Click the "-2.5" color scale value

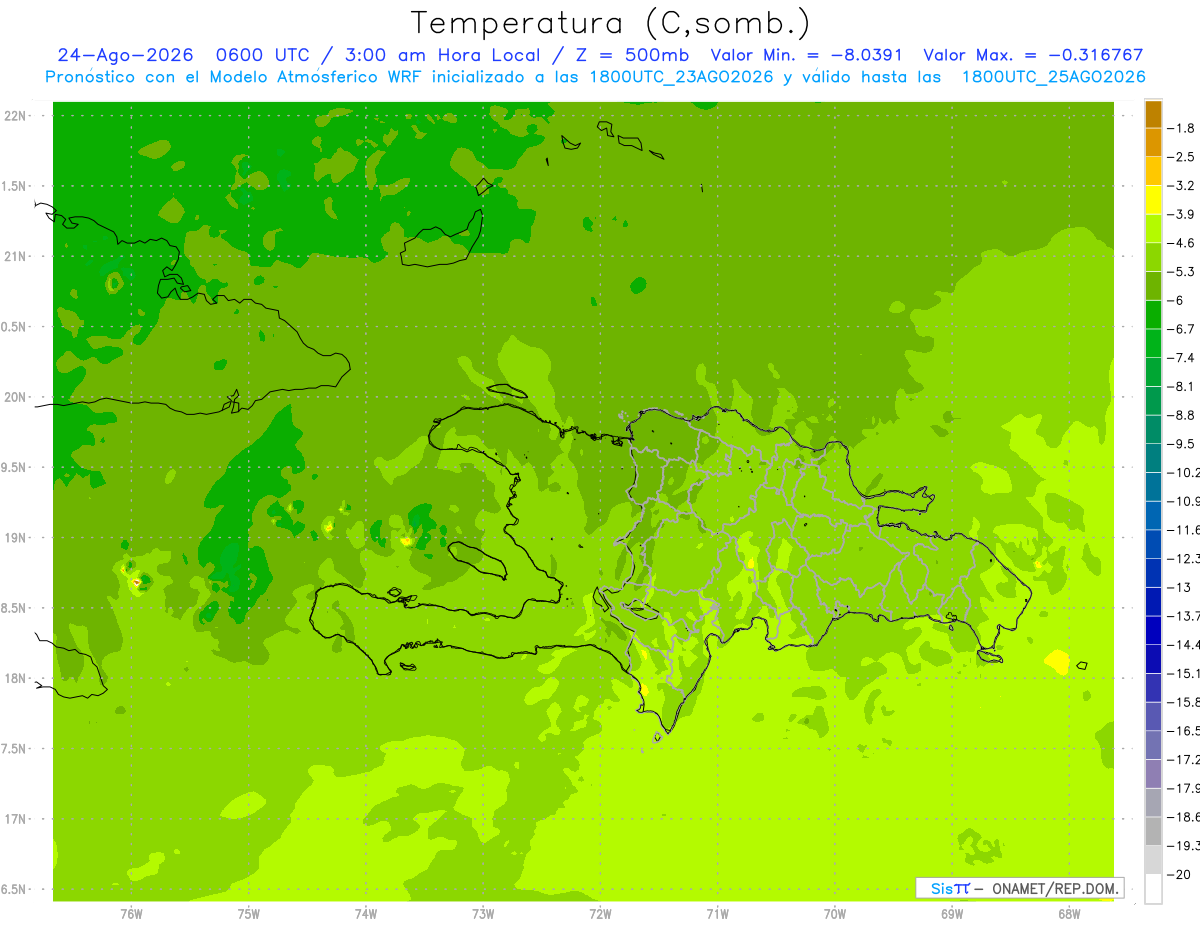pos(1181,157)
